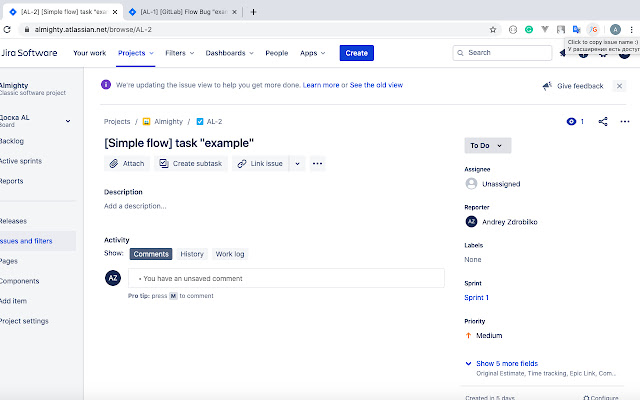Open Projects breadcrumb link
The height and width of the screenshot is (400, 640).
tap(117, 122)
